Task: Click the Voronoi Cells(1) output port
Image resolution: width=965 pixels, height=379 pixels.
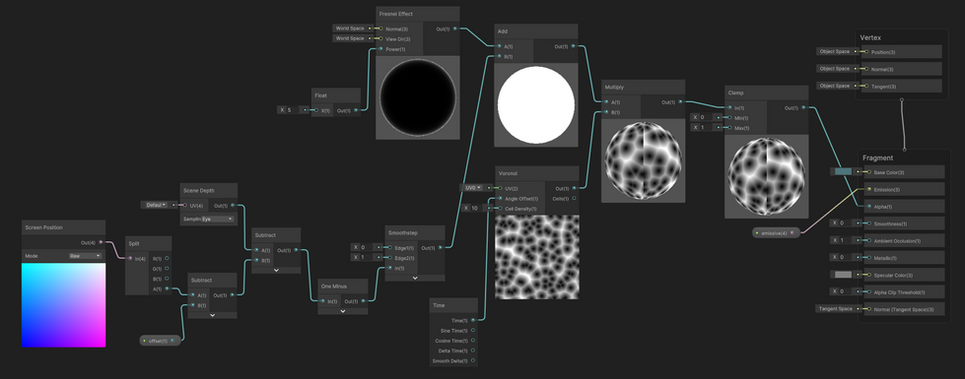Action: point(574,198)
